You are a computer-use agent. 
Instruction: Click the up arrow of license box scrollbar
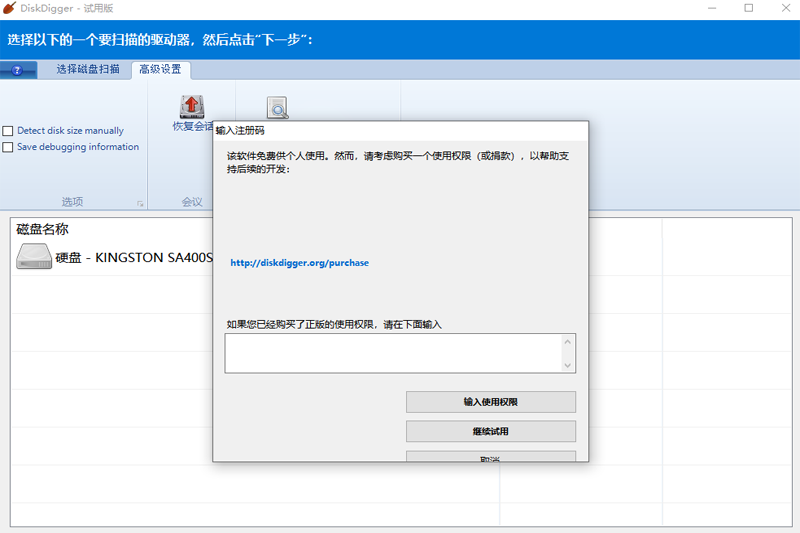567,342
